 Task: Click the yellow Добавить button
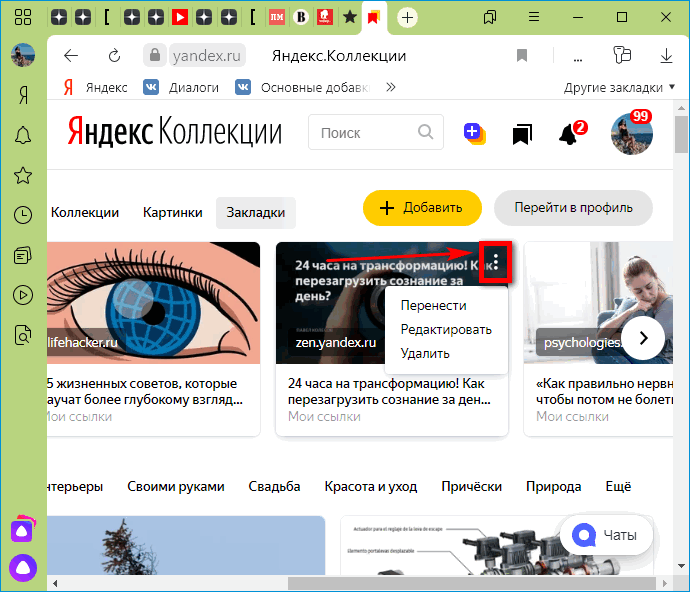422,208
